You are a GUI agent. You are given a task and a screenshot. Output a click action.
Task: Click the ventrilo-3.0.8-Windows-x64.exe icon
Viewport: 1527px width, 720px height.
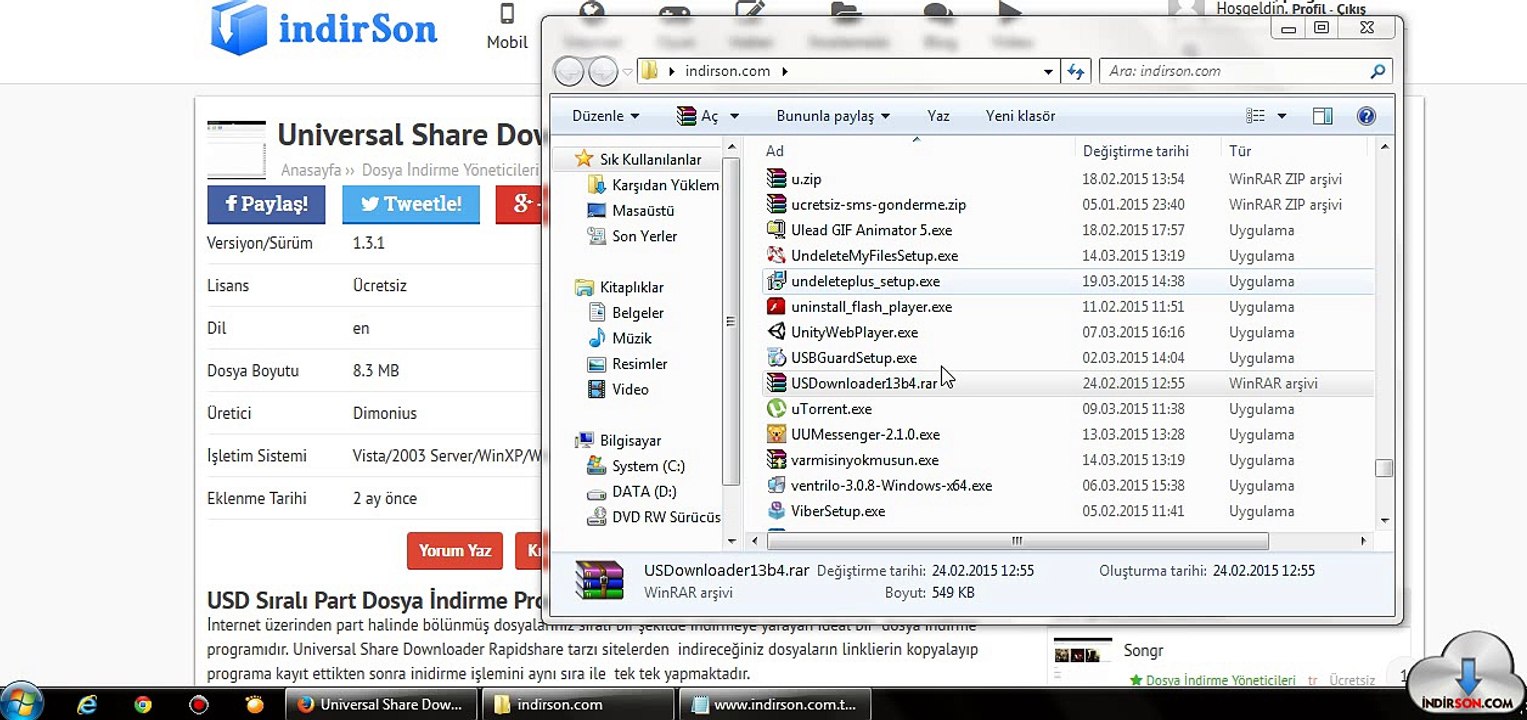point(776,485)
